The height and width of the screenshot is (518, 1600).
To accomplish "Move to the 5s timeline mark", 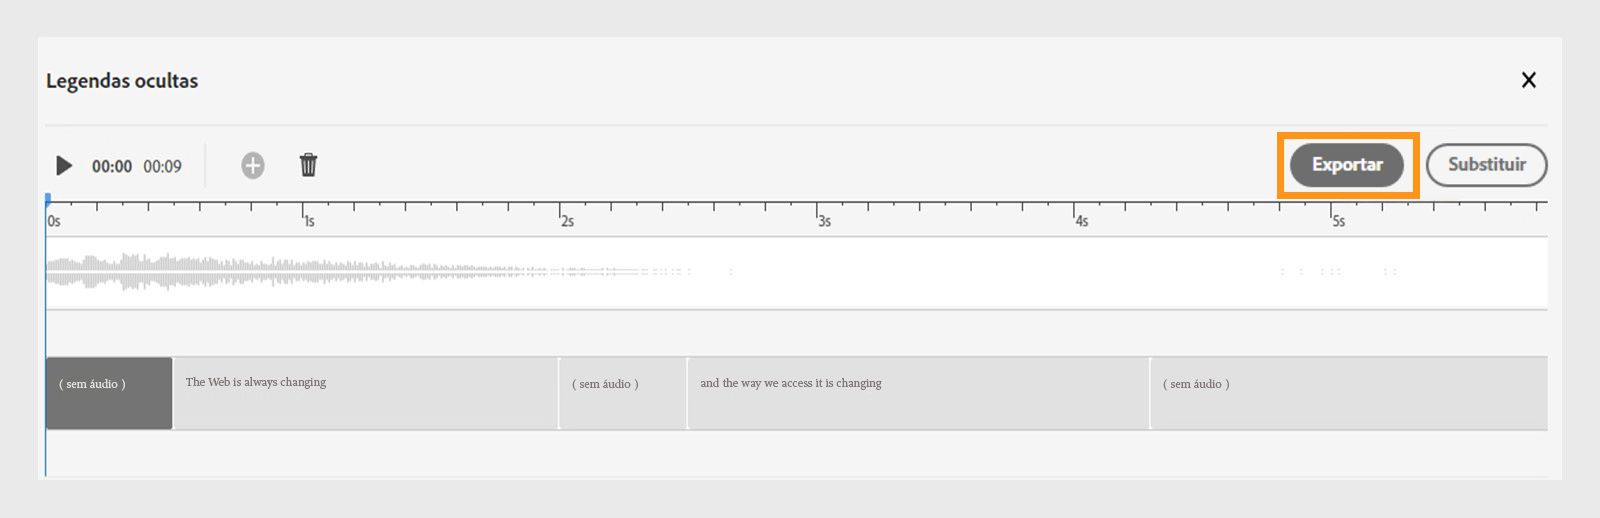I will (1337, 220).
